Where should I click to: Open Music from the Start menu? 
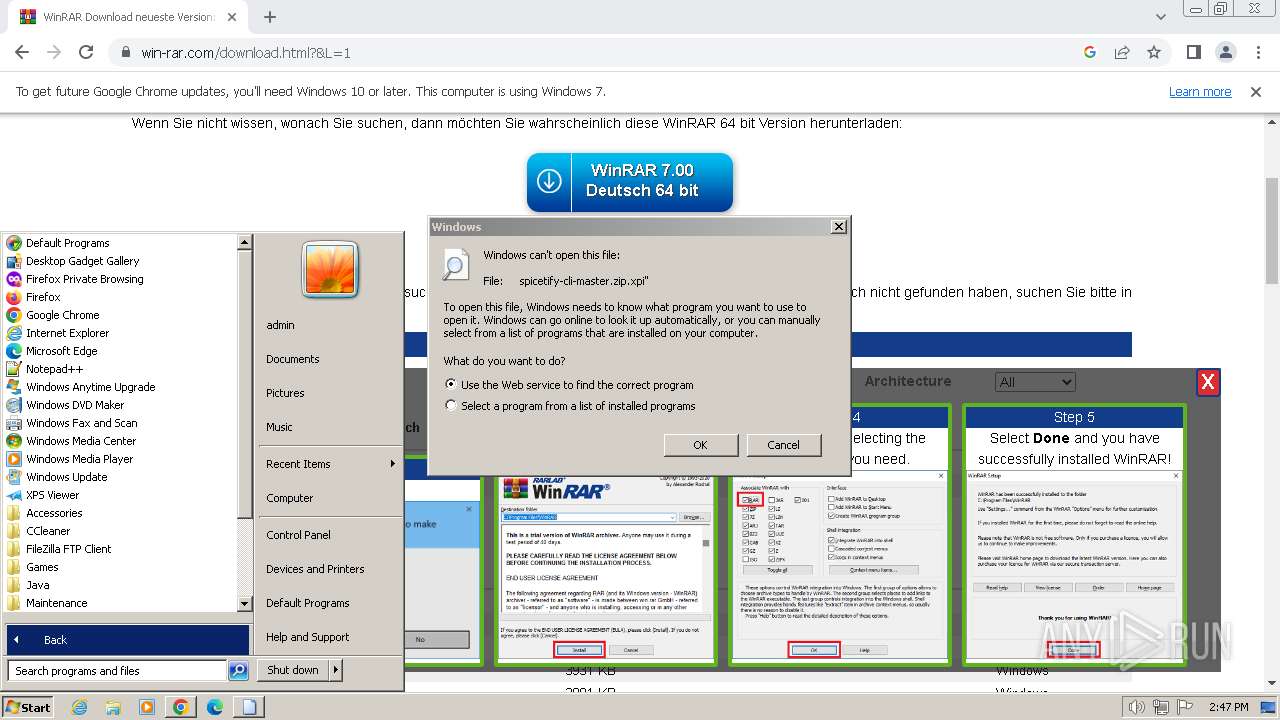click(279, 427)
